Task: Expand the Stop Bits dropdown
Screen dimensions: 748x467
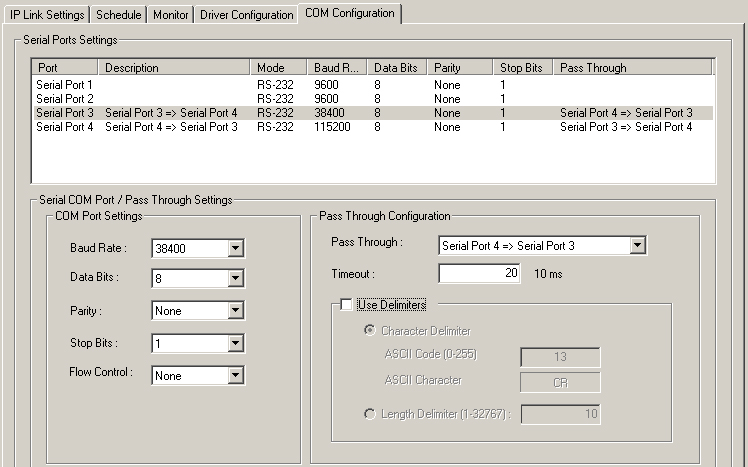Action: [x=235, y=344]
